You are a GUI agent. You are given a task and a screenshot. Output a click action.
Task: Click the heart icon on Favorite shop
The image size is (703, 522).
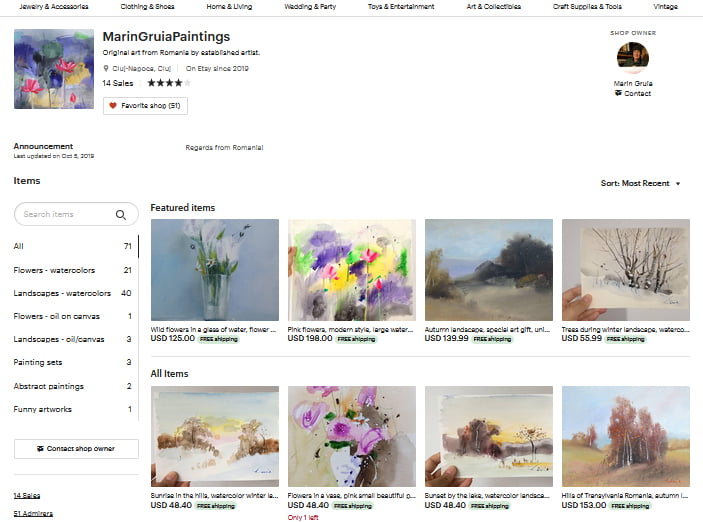click(x=113, y=105)
